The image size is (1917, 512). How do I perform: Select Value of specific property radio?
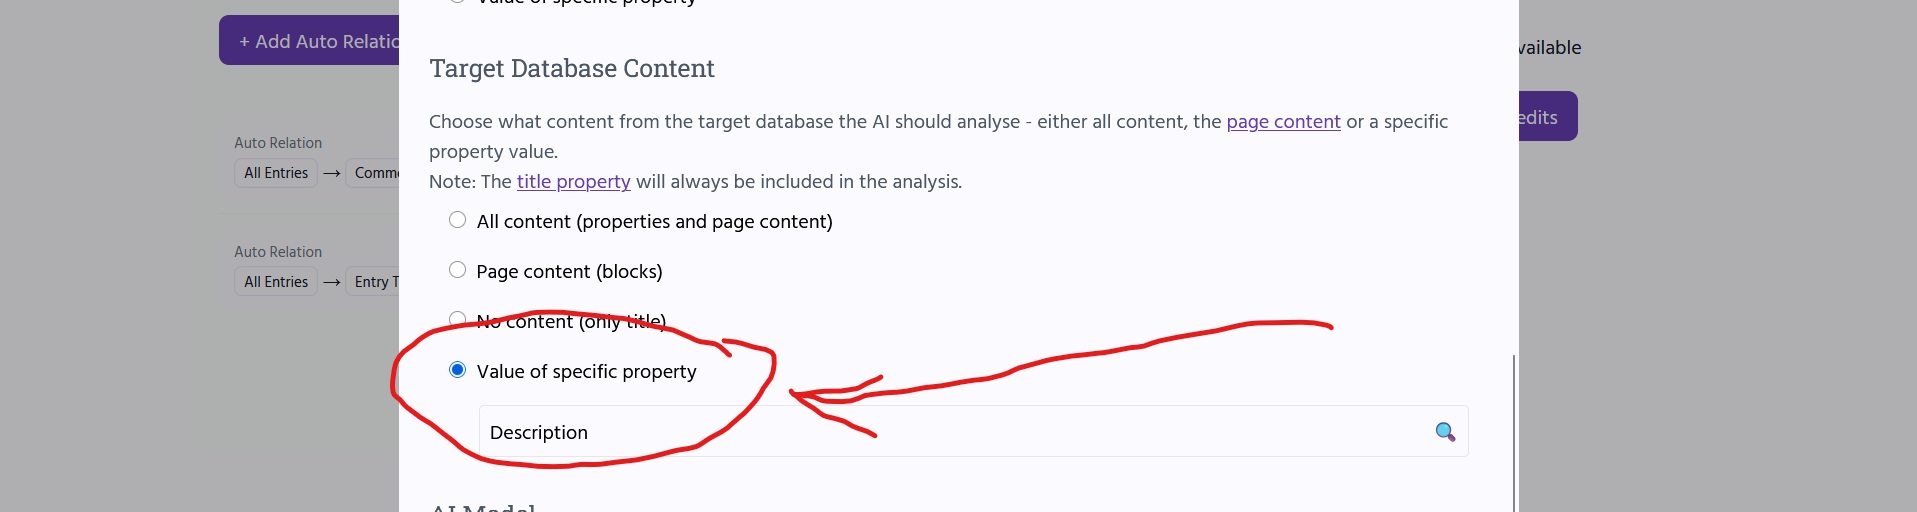point(457,370)
